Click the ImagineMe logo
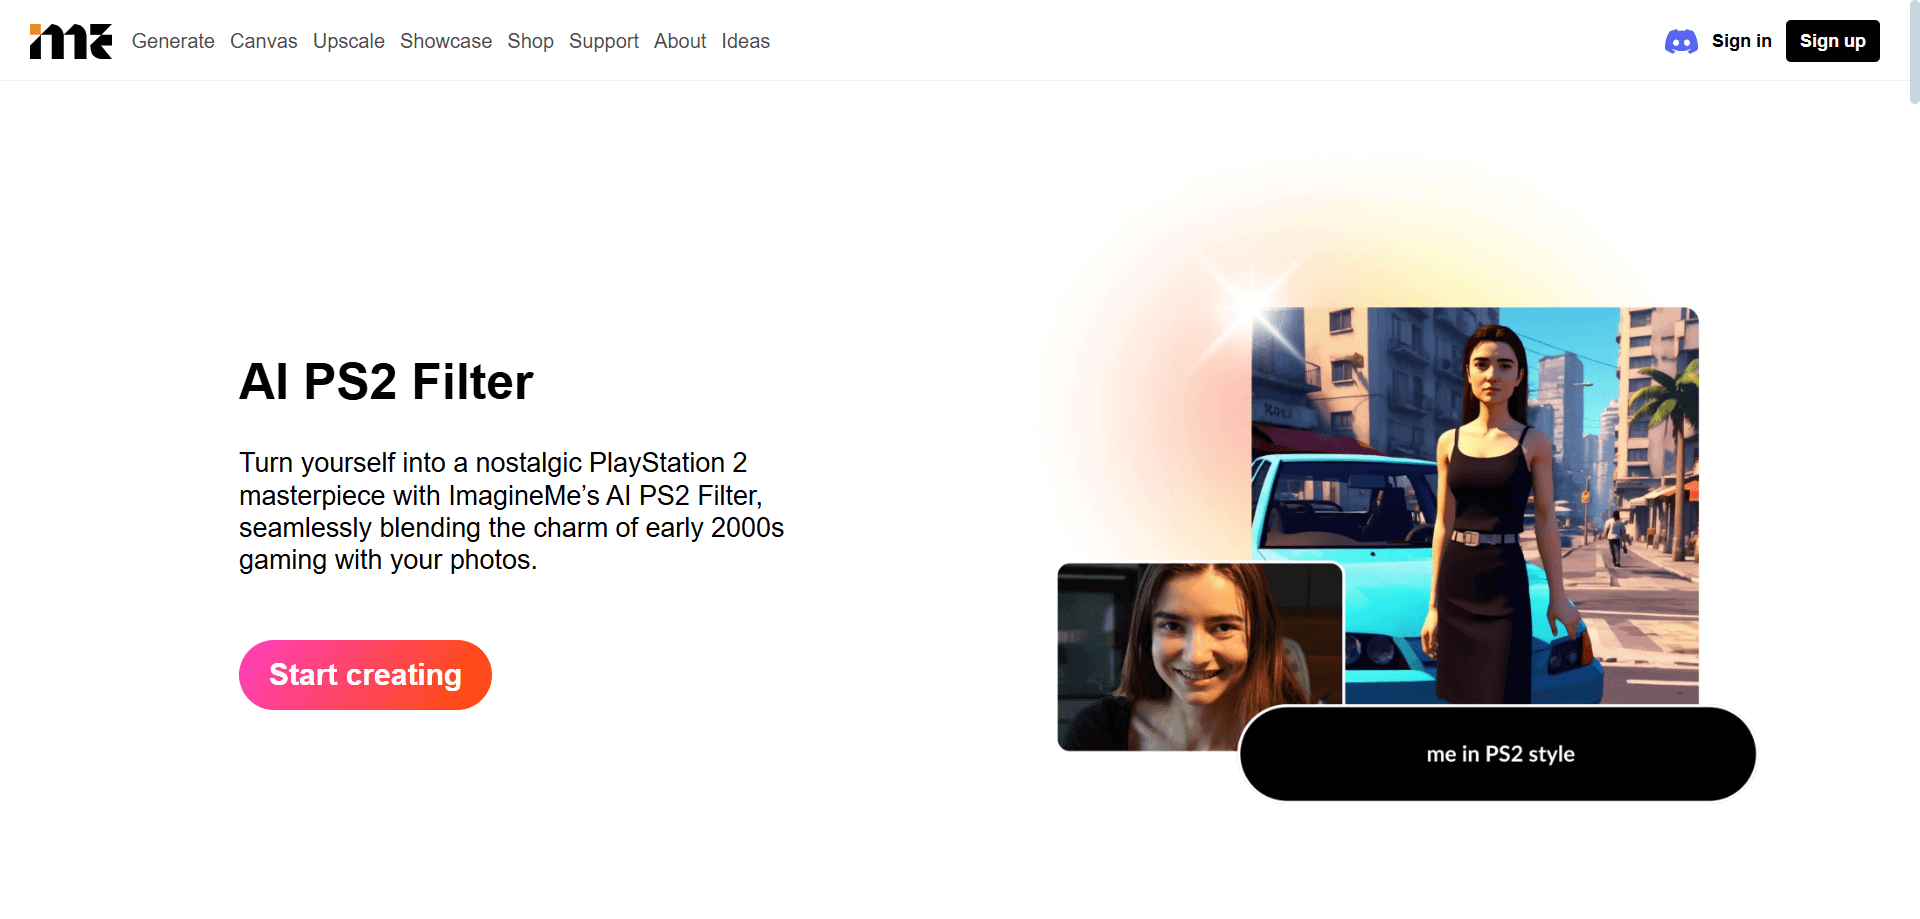1920x919 pixels. (70, 41)
